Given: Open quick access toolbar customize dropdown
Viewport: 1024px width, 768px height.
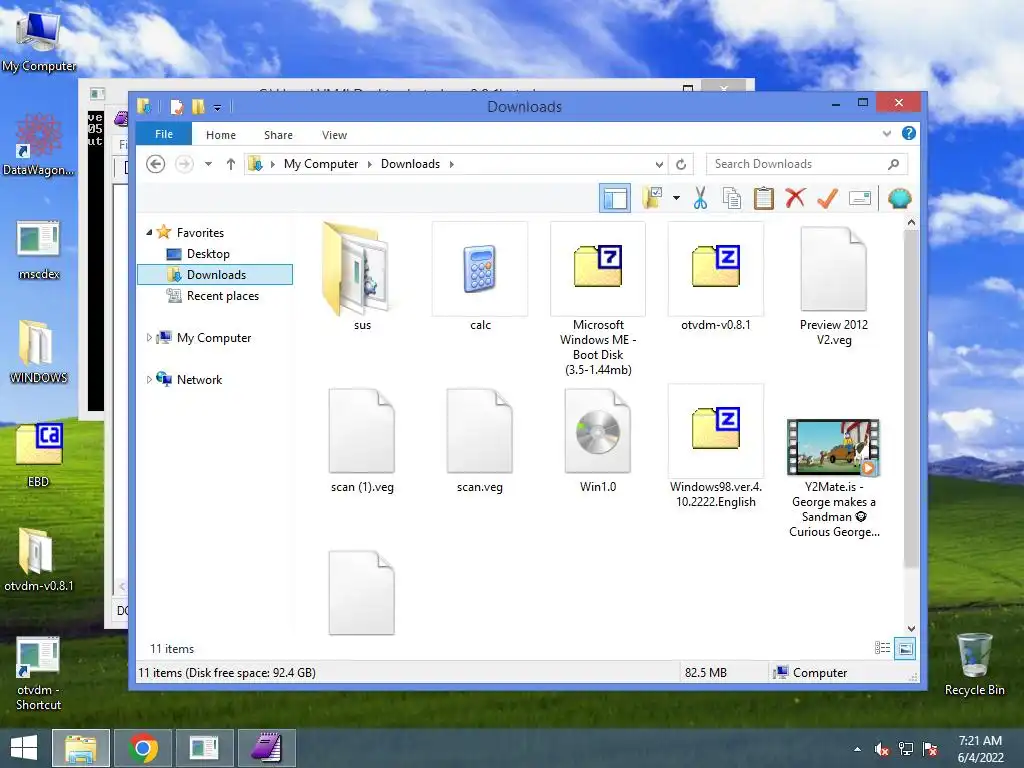Looking at the screenshot, I should 217,107.
